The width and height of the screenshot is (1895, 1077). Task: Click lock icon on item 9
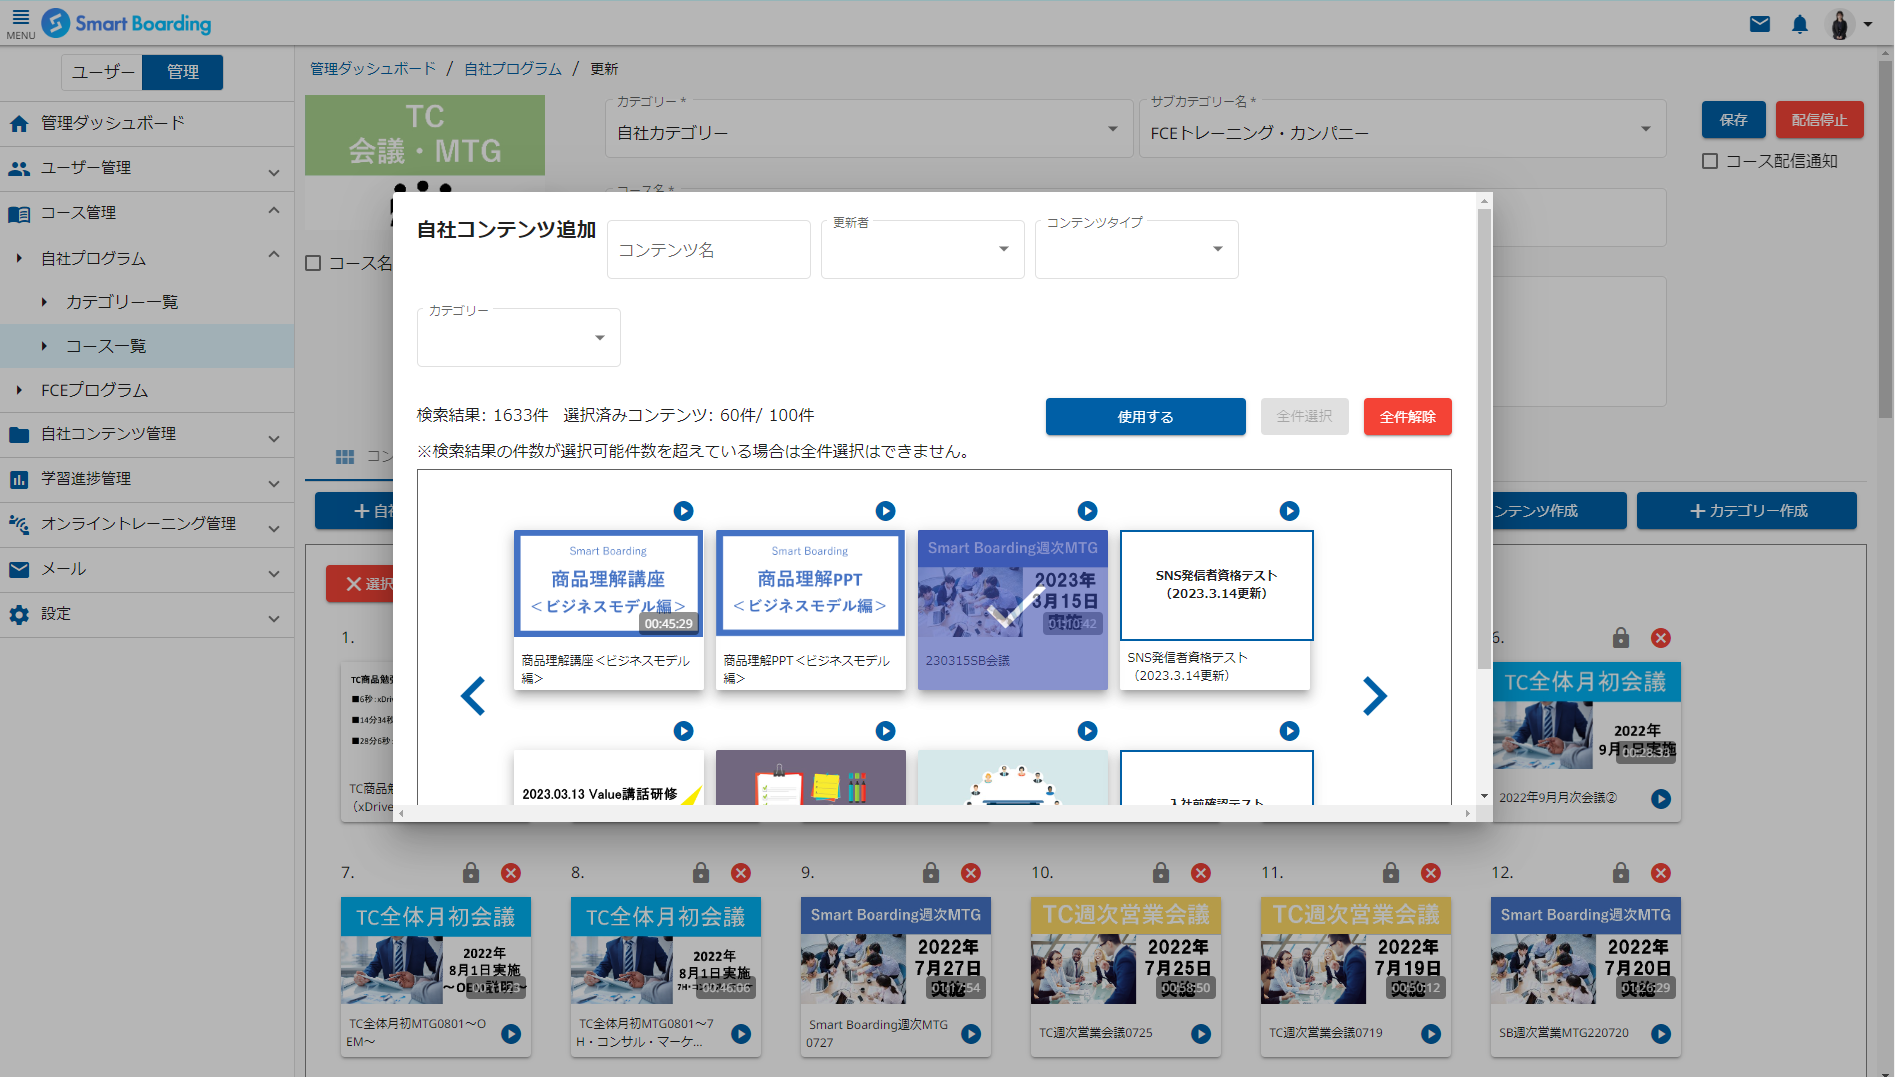click(x=931, y=873)
